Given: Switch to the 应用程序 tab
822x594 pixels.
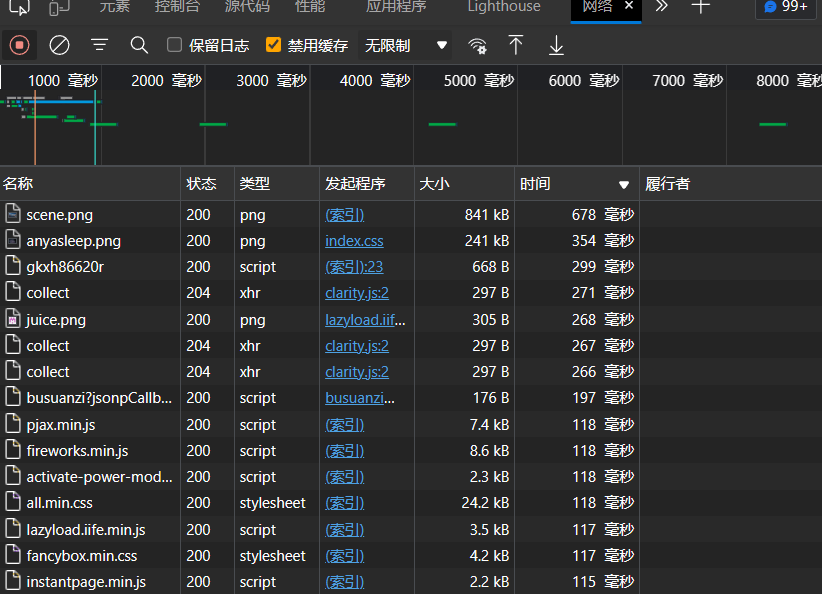Looking at the screenshot, I should point(396,7).
